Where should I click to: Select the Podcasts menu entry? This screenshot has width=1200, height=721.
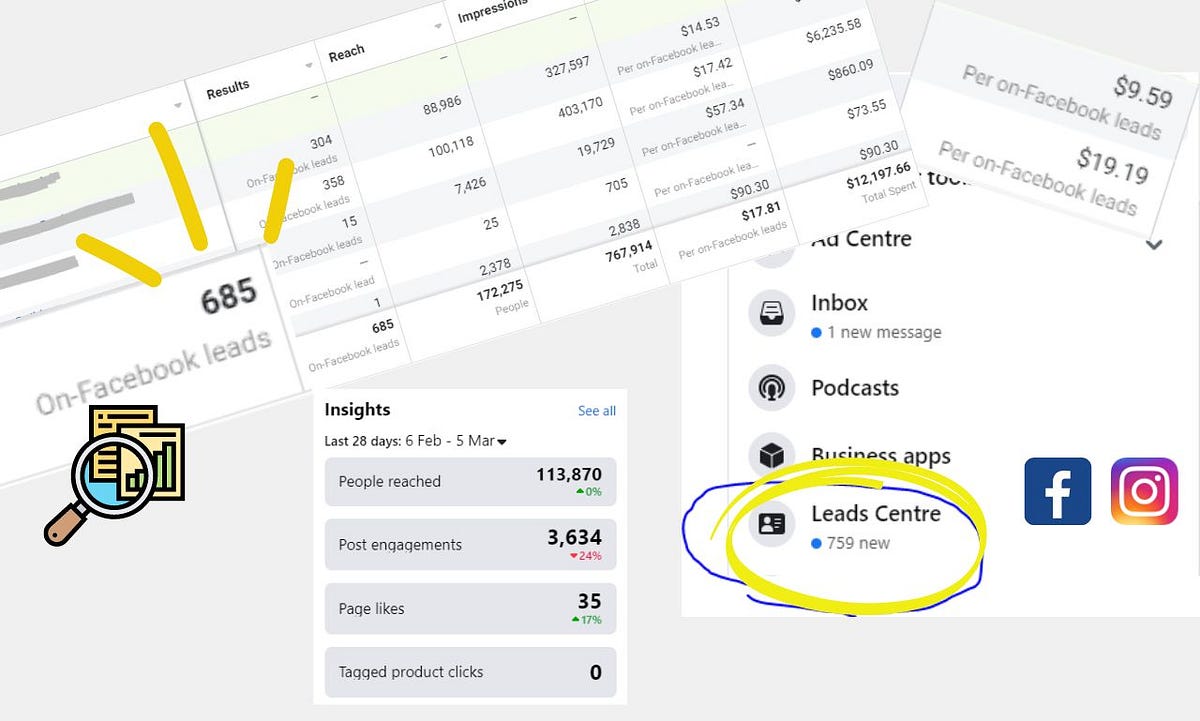[x=858, y=388]
